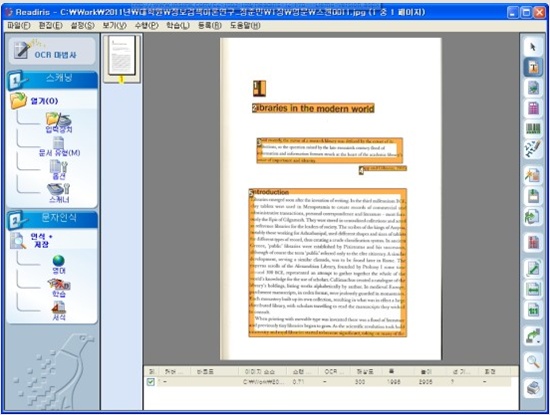Click the 서식 format option
The image size is (550, 415).
59,311
